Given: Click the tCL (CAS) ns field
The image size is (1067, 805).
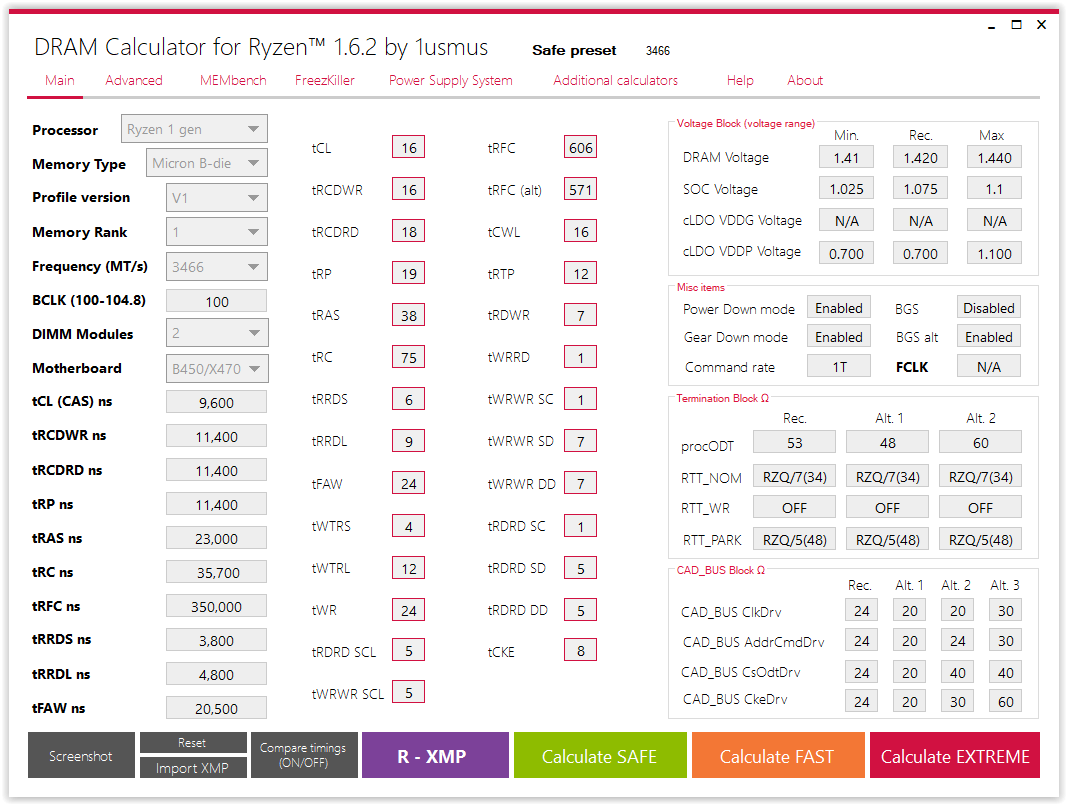Looking at the screenshot, I should (x=216, y=402).
